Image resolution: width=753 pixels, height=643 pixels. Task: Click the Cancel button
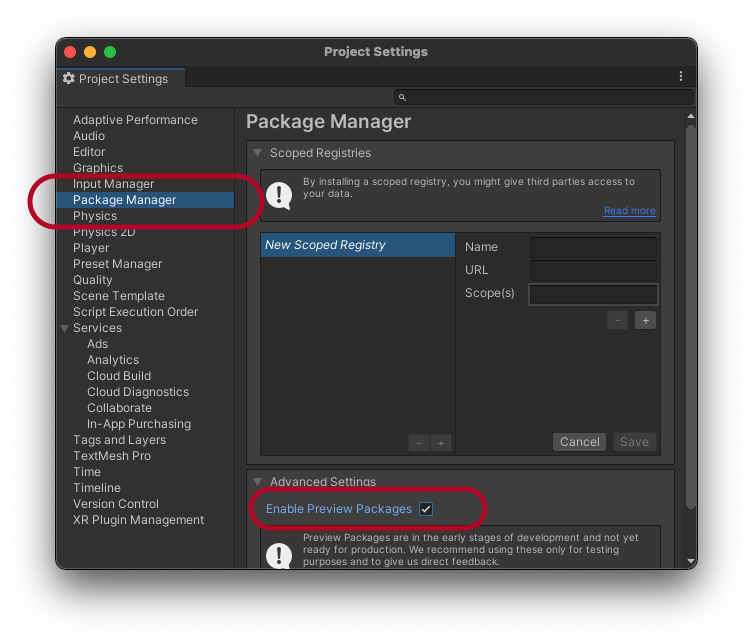click(580, 442)
